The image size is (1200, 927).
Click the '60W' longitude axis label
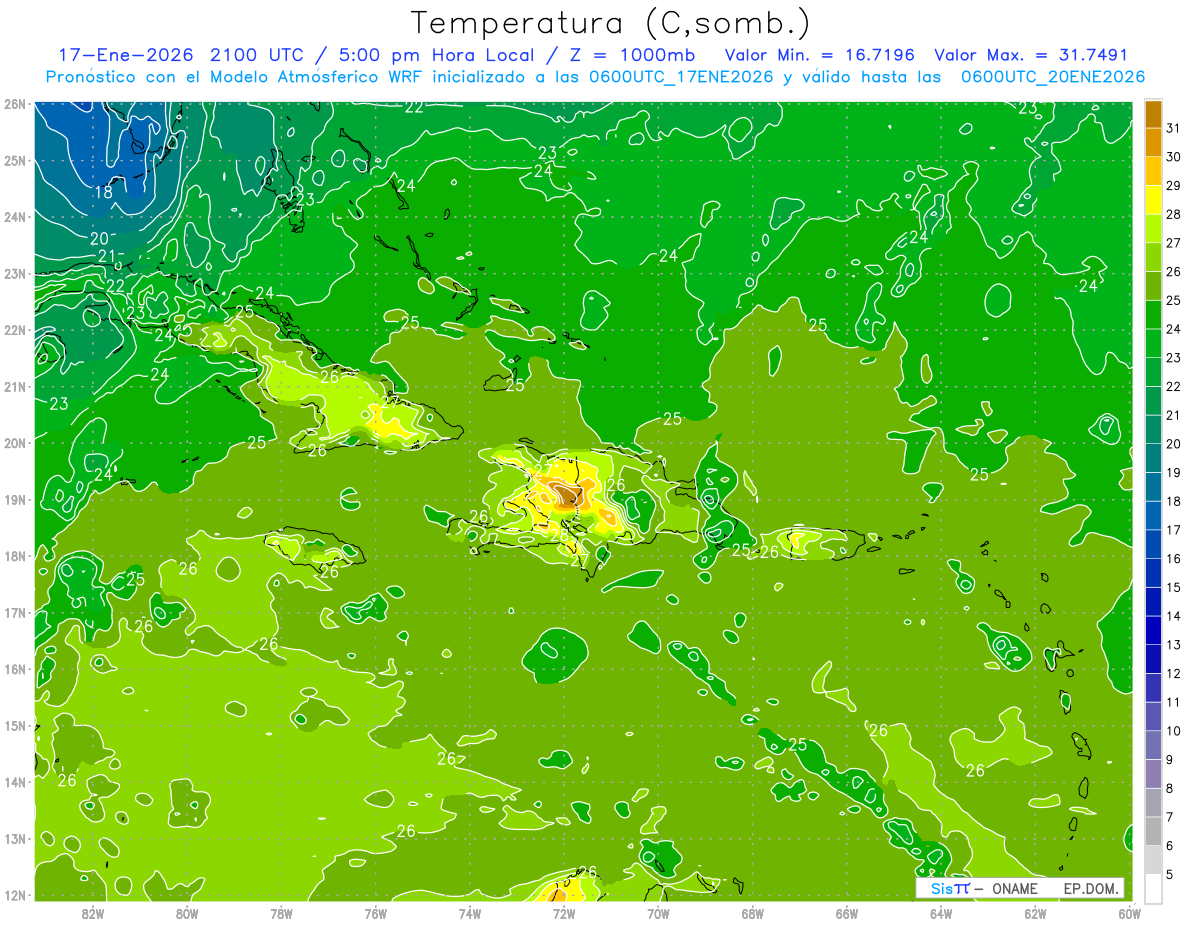[x=1130, y=913]
